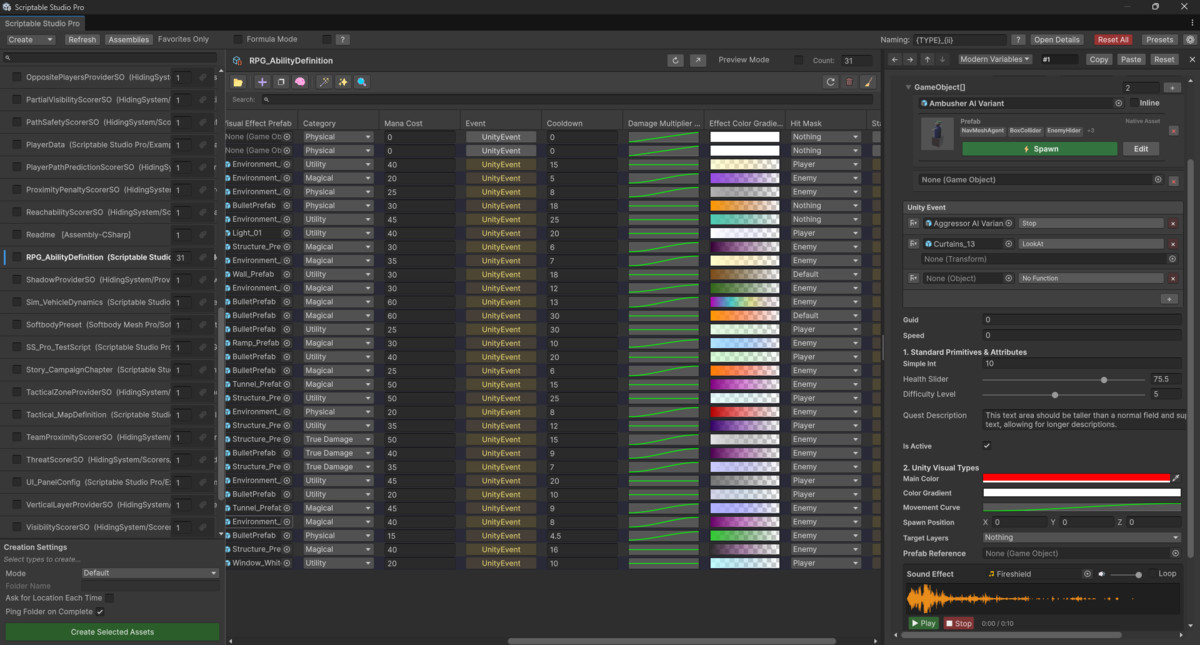
Task: Click the pink brain AI icon
Action: pos(300,83)
